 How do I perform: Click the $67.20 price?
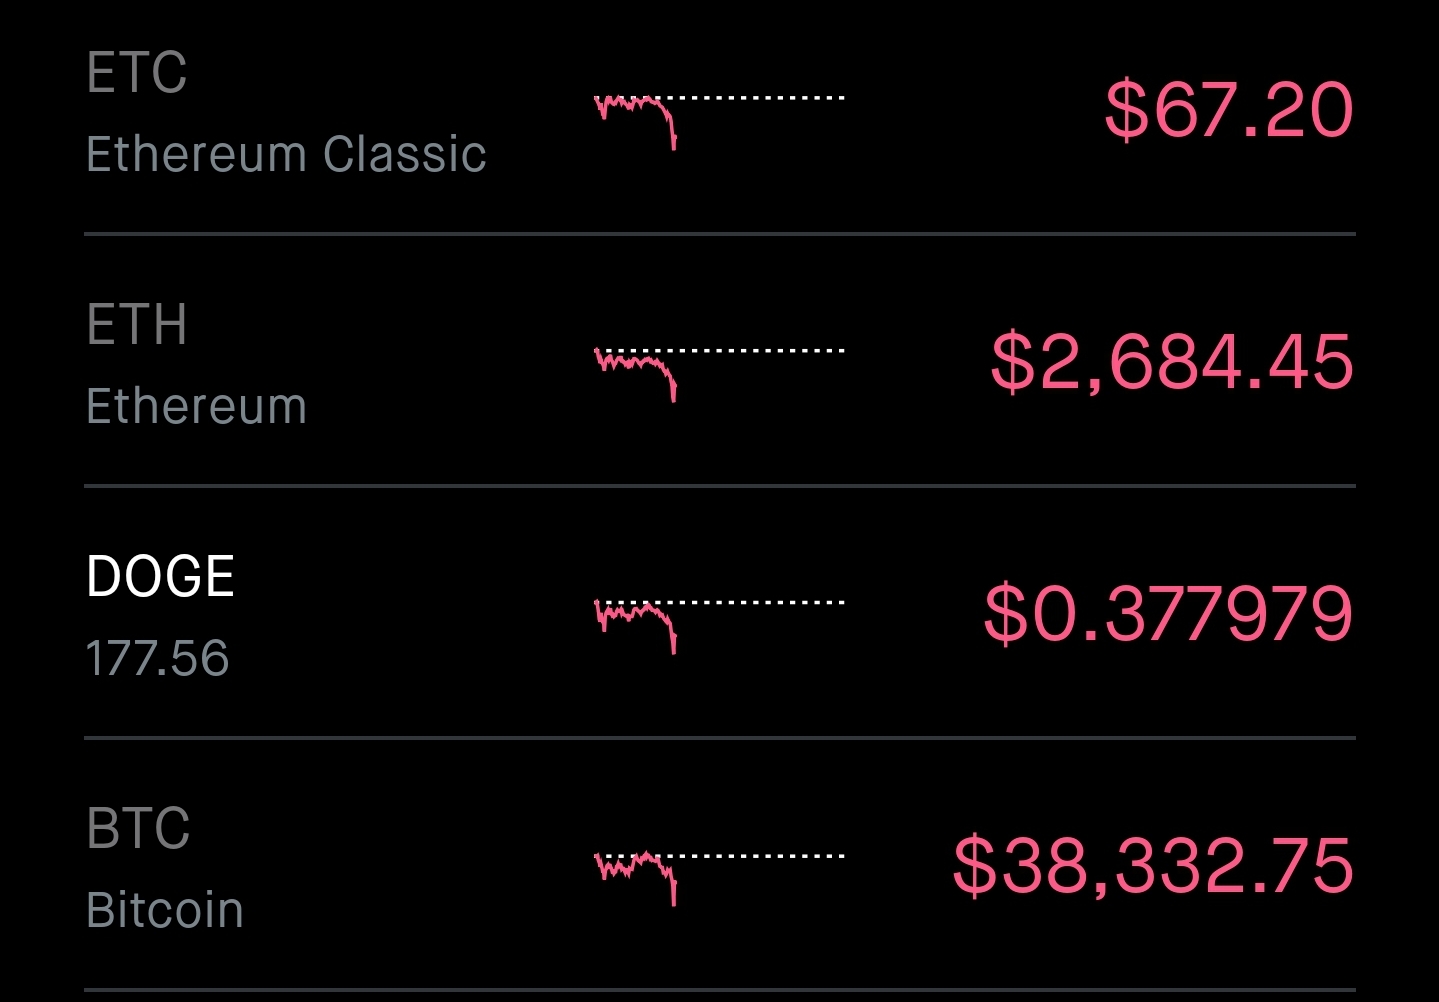point(1229,110)
